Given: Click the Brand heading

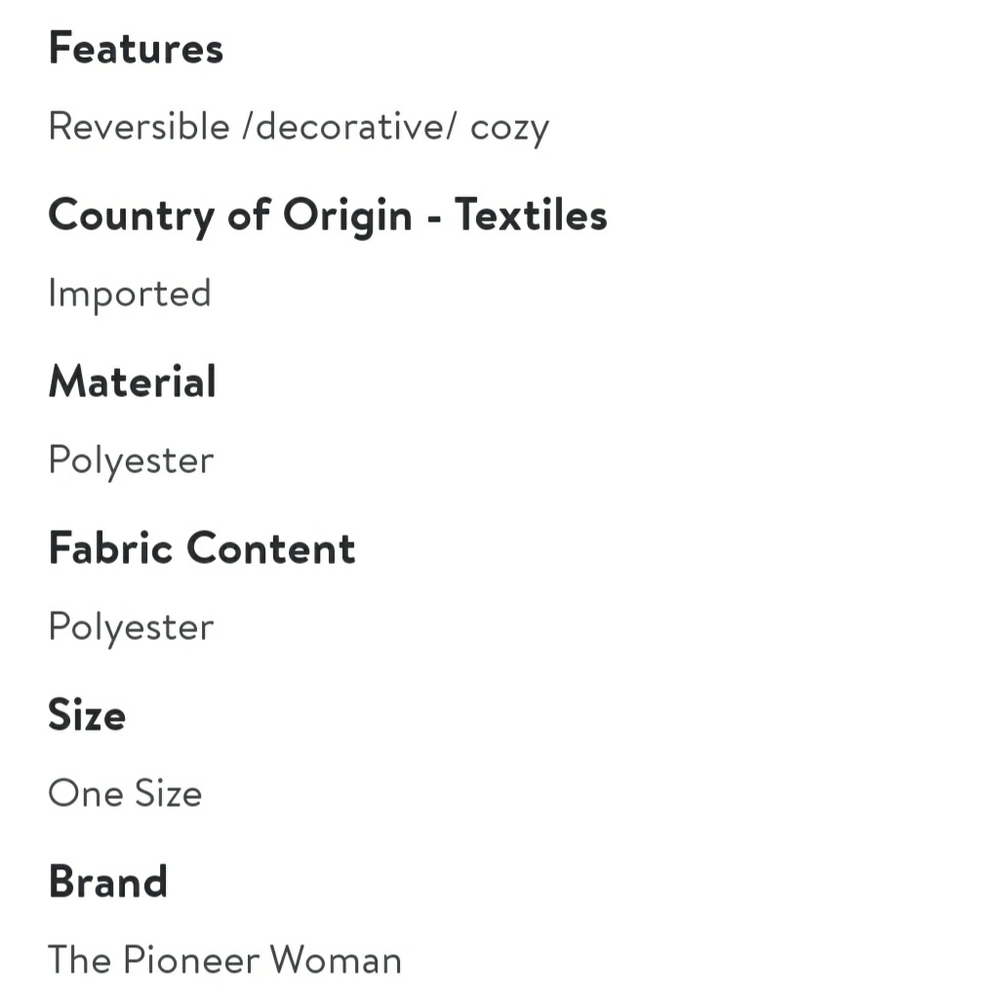Looking at the screenshot, I should [108, 882].
